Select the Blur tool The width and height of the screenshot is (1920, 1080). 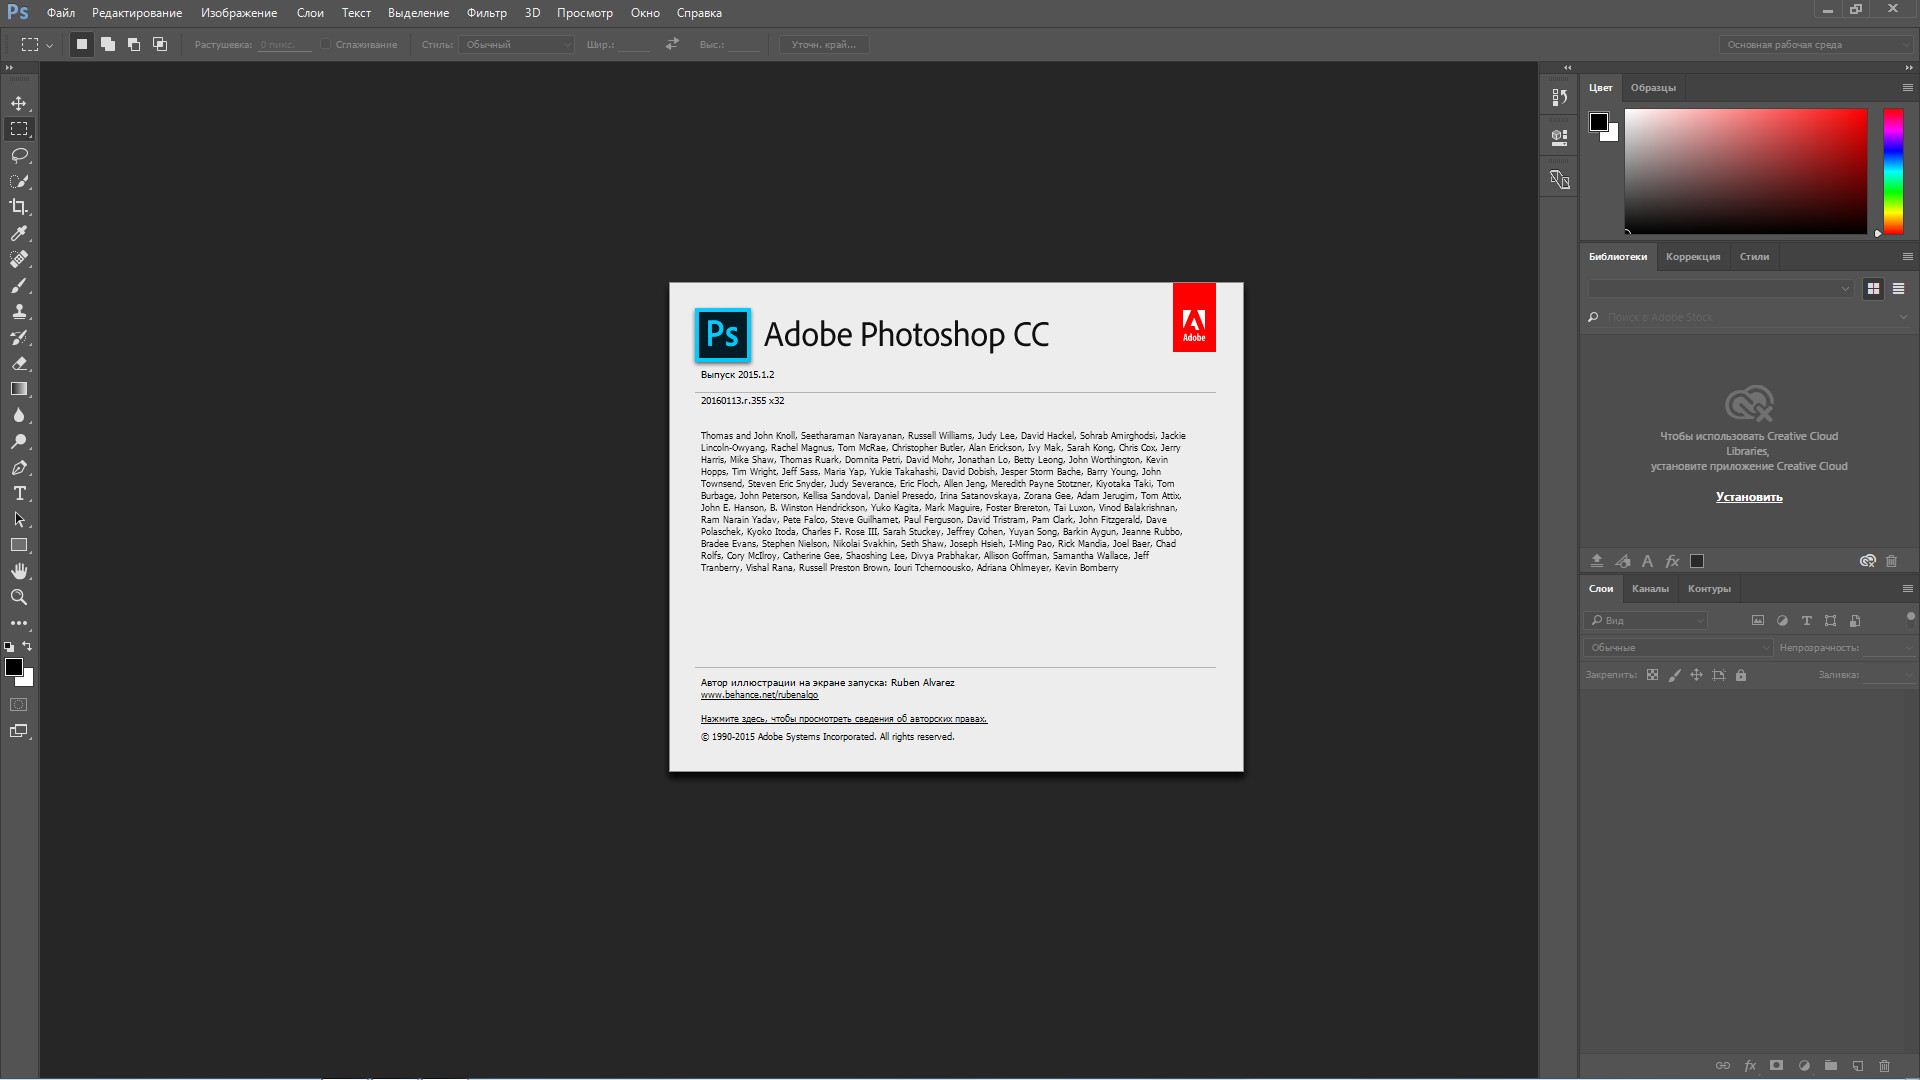[19, 415]
